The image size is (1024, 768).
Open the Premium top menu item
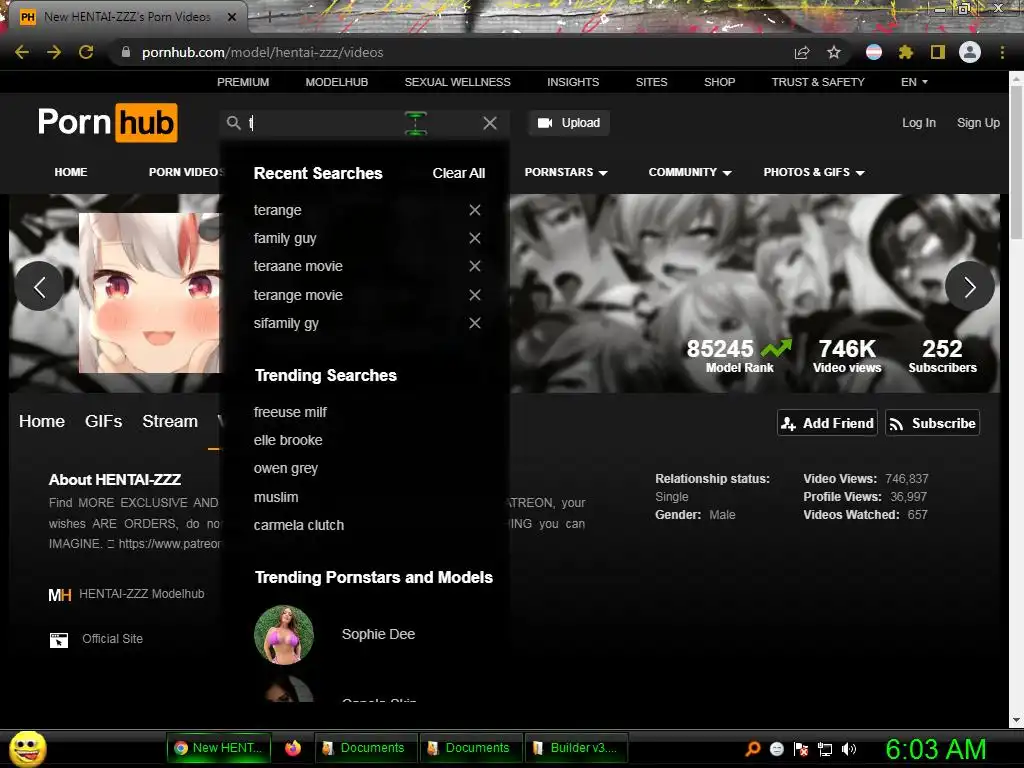pyautogui.click(x=243, y=82)
